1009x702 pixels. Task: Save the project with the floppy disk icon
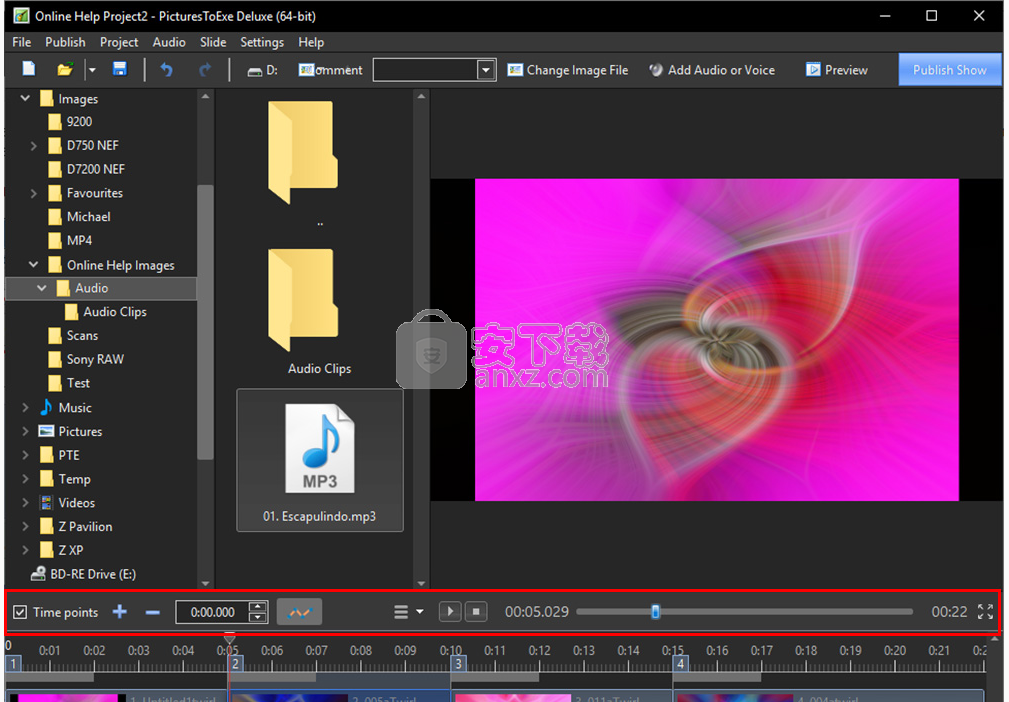point(120,69)
